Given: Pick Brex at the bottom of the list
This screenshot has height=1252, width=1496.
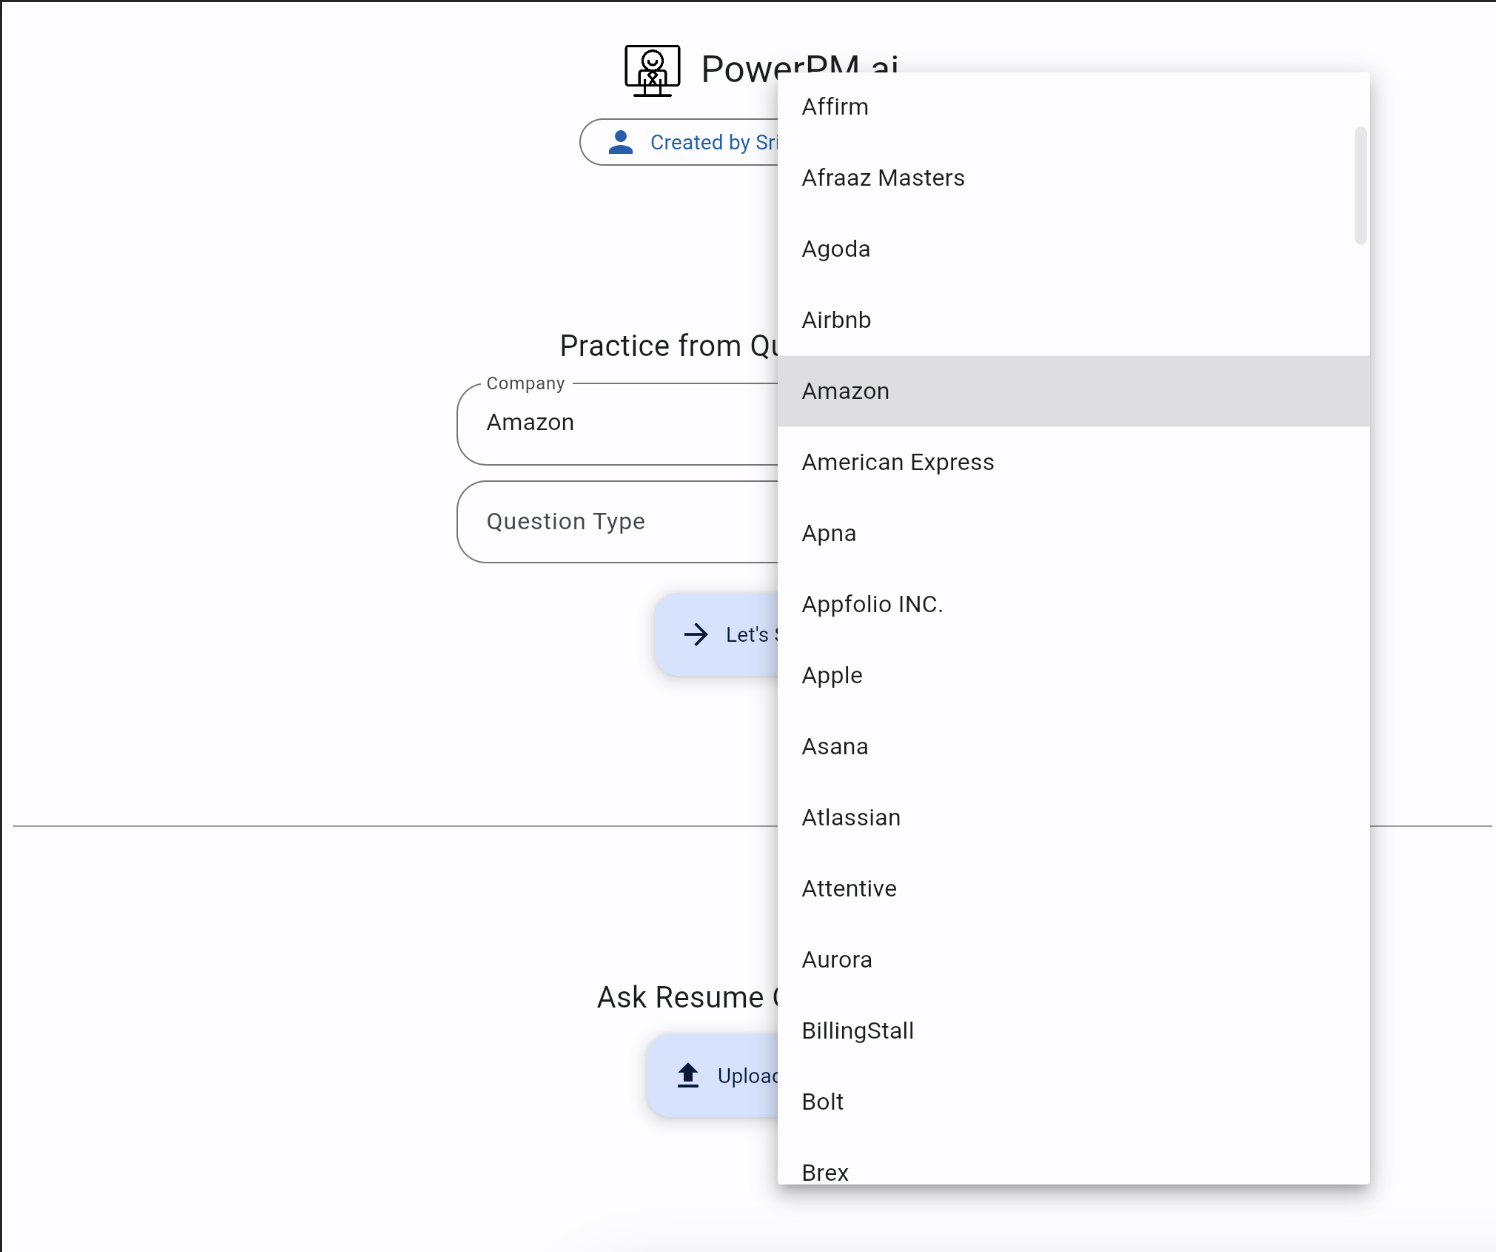Looking at the screenshot, I should (x=1074, y=1161).
